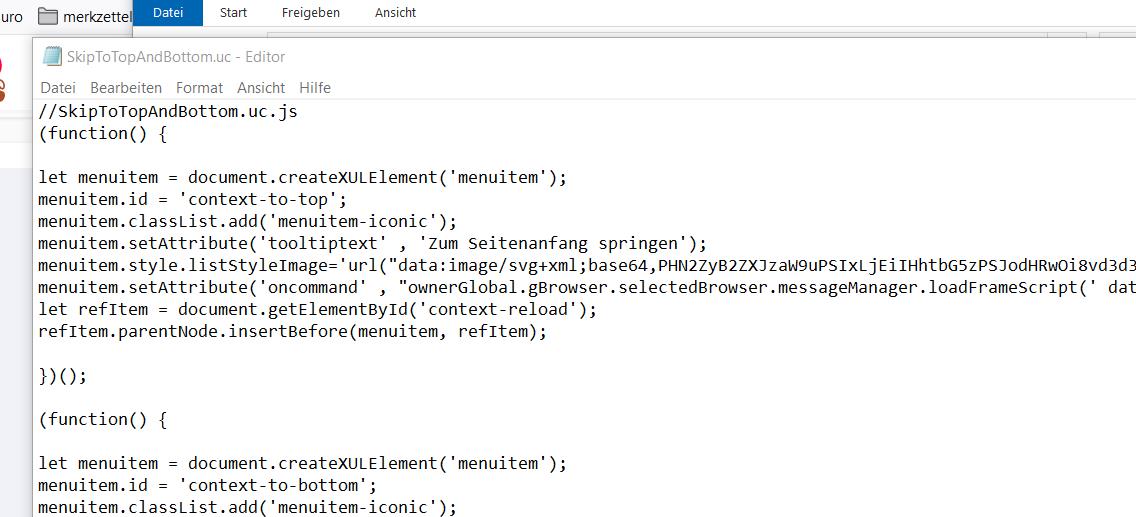Screen dimensions: 1136x517
Task: Place cursor on the })(); line
Action: click(63, 375)
